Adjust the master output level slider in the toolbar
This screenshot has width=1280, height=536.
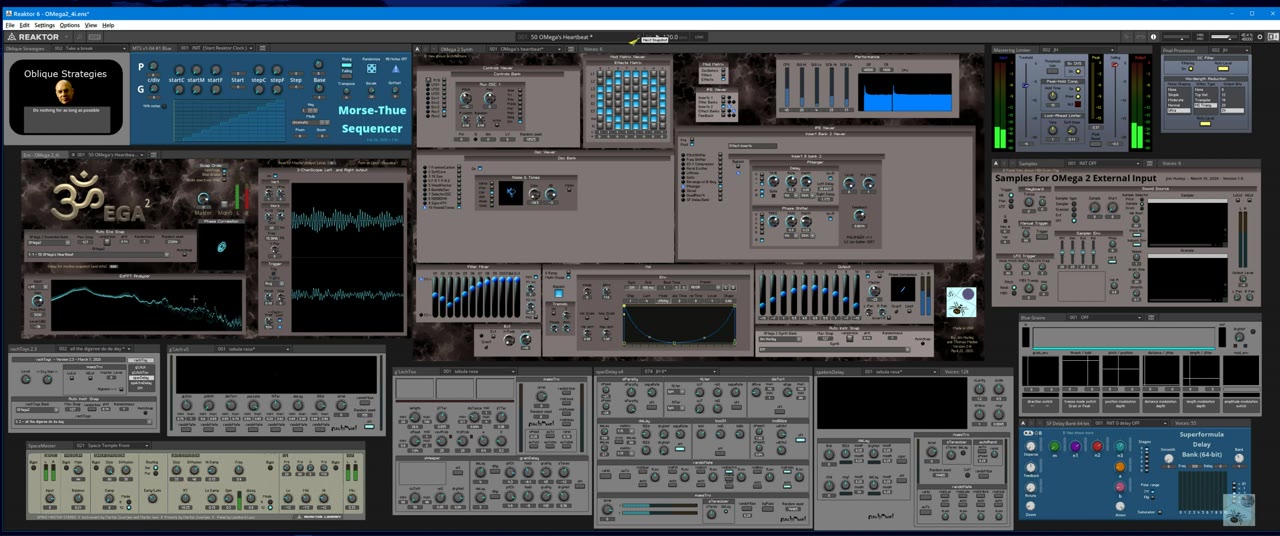pyautogui.click(x=1222, y=37)
